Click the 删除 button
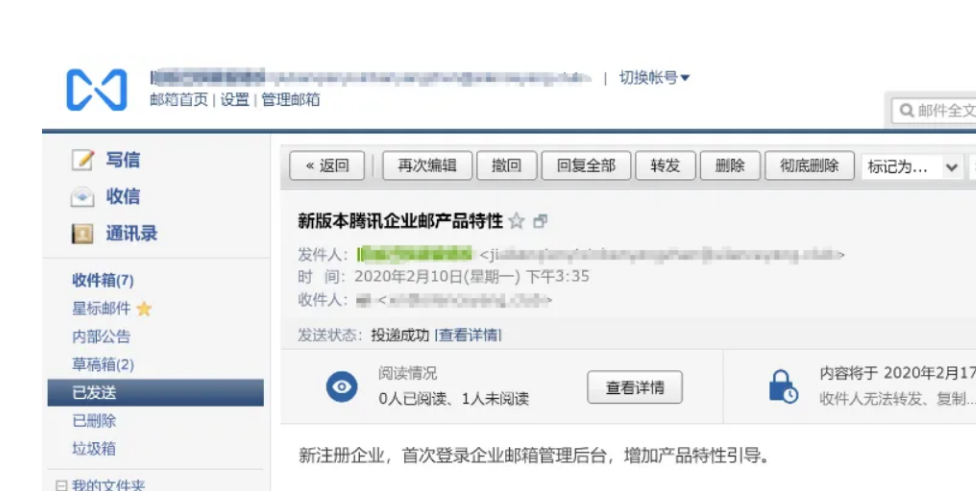The image size is (976, 491). pos(730,166)
